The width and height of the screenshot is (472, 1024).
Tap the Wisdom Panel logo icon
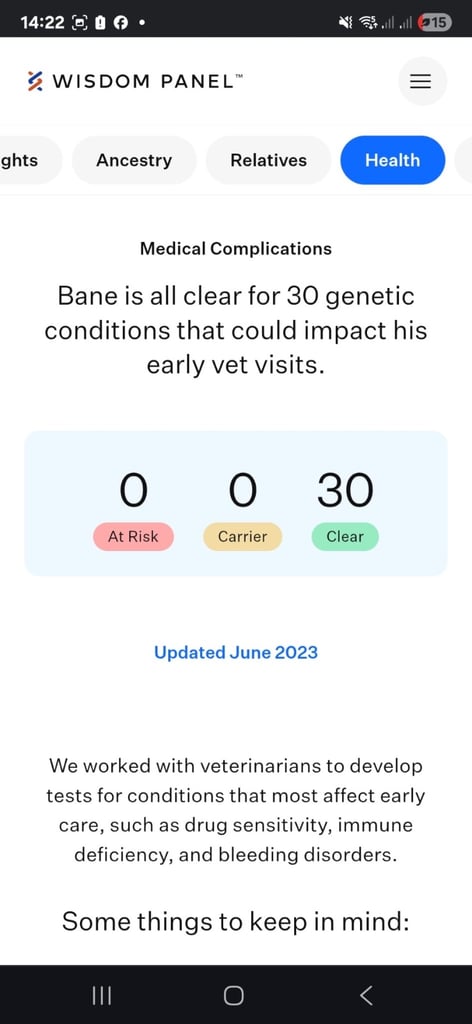(x=35, y=81)
